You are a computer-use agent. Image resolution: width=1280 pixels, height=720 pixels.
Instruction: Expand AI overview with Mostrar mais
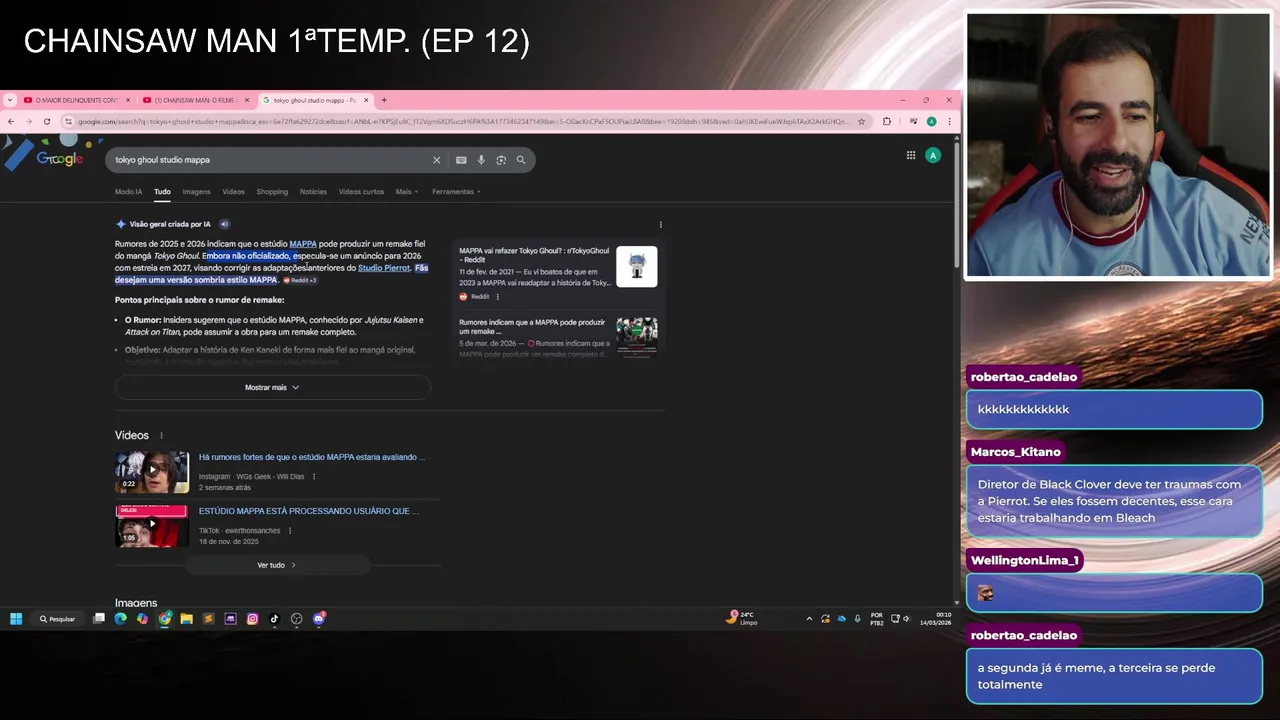pos(272,387)
